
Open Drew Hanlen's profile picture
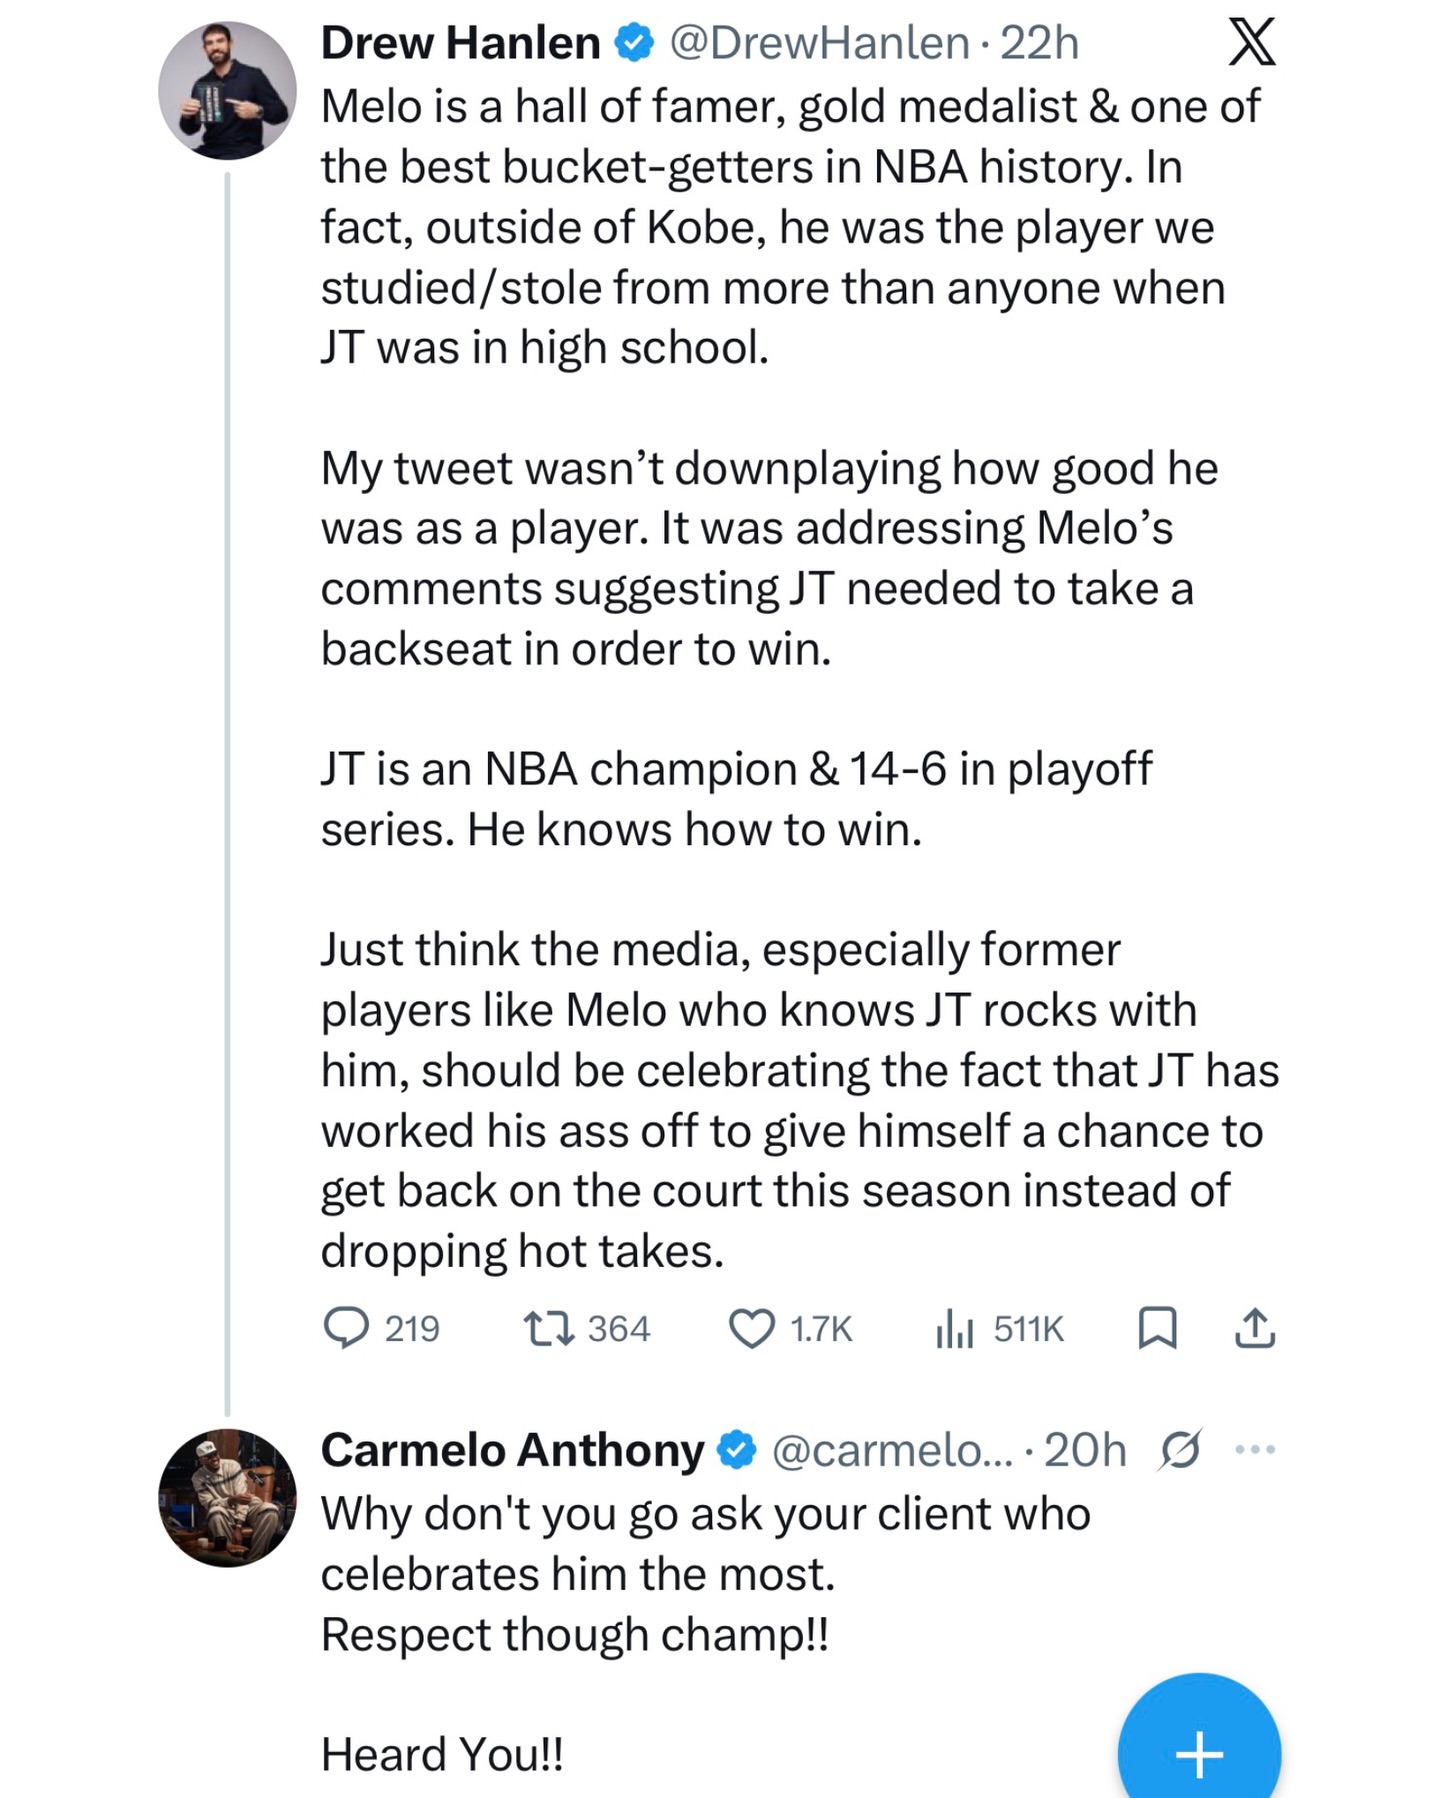(227, 91)
